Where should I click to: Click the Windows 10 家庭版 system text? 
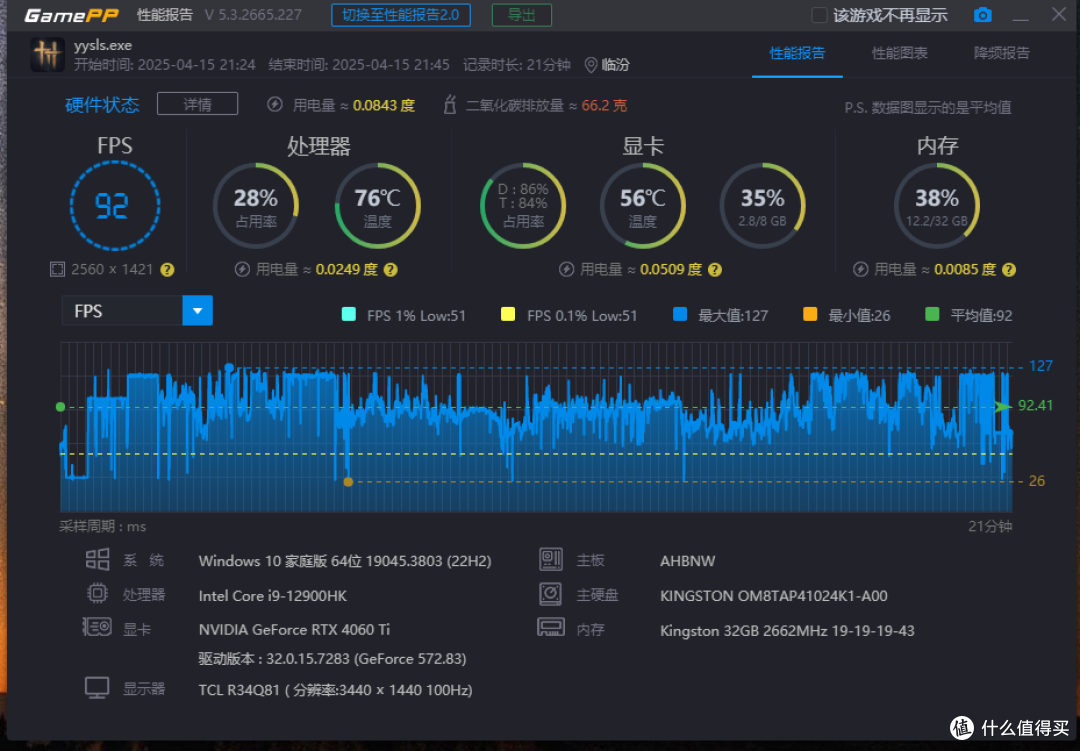[x=345, y=561]
